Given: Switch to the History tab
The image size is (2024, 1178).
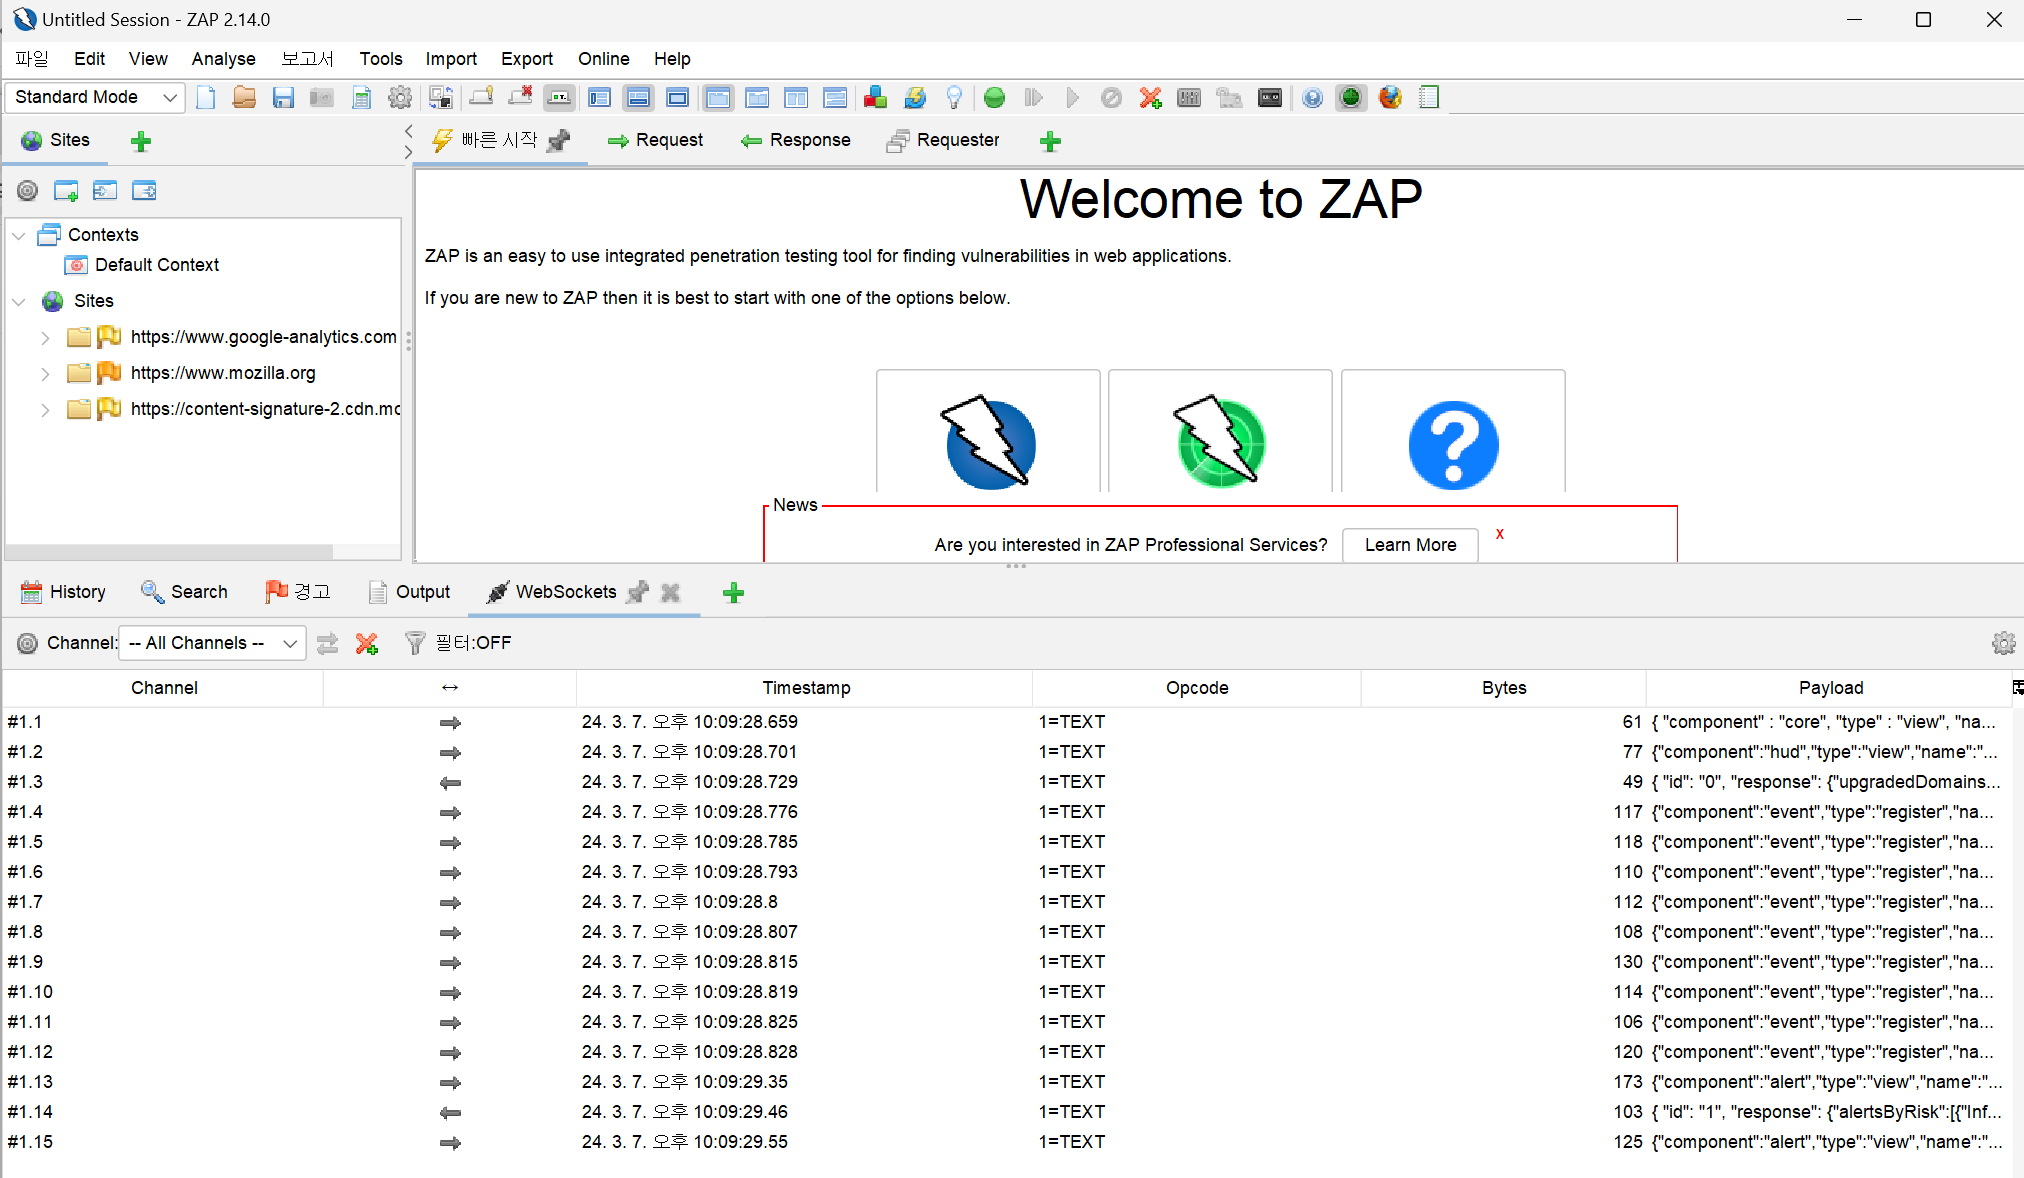Looking at the screenshot, I should tap(64, 592).
